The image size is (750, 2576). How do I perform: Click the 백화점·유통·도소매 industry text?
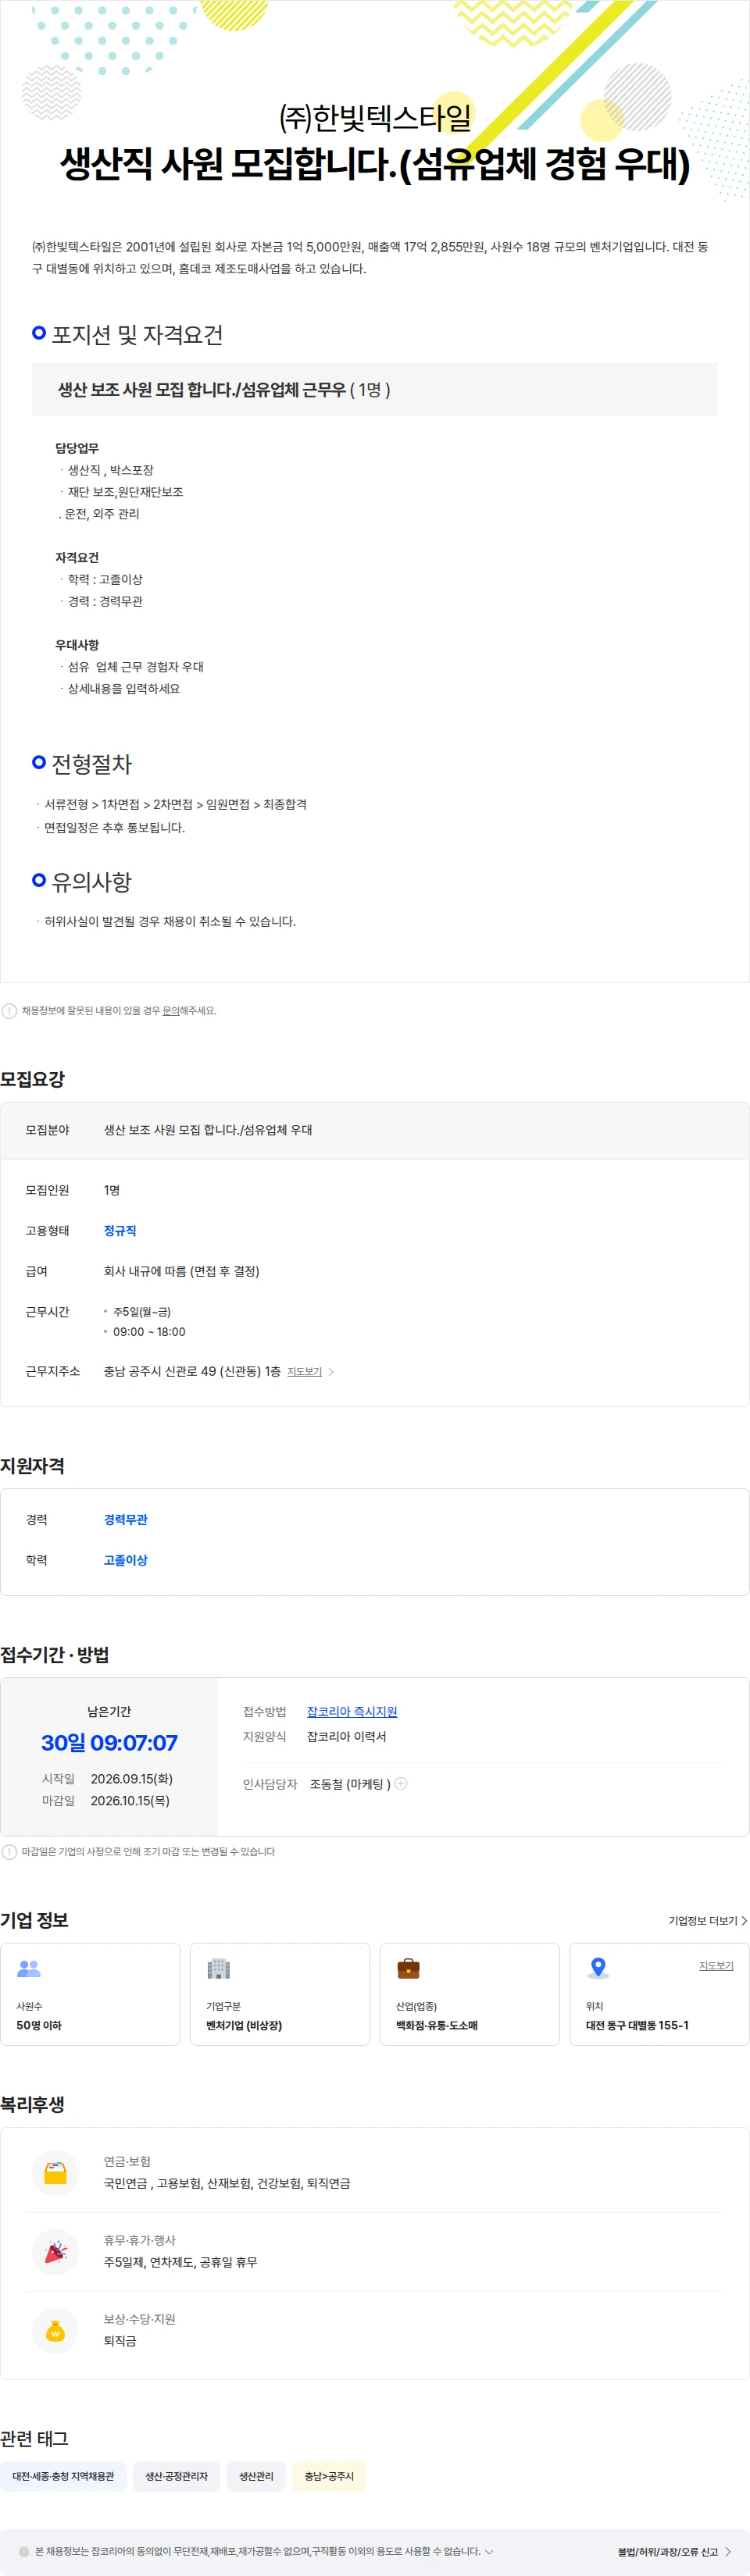click(437, 2025)
